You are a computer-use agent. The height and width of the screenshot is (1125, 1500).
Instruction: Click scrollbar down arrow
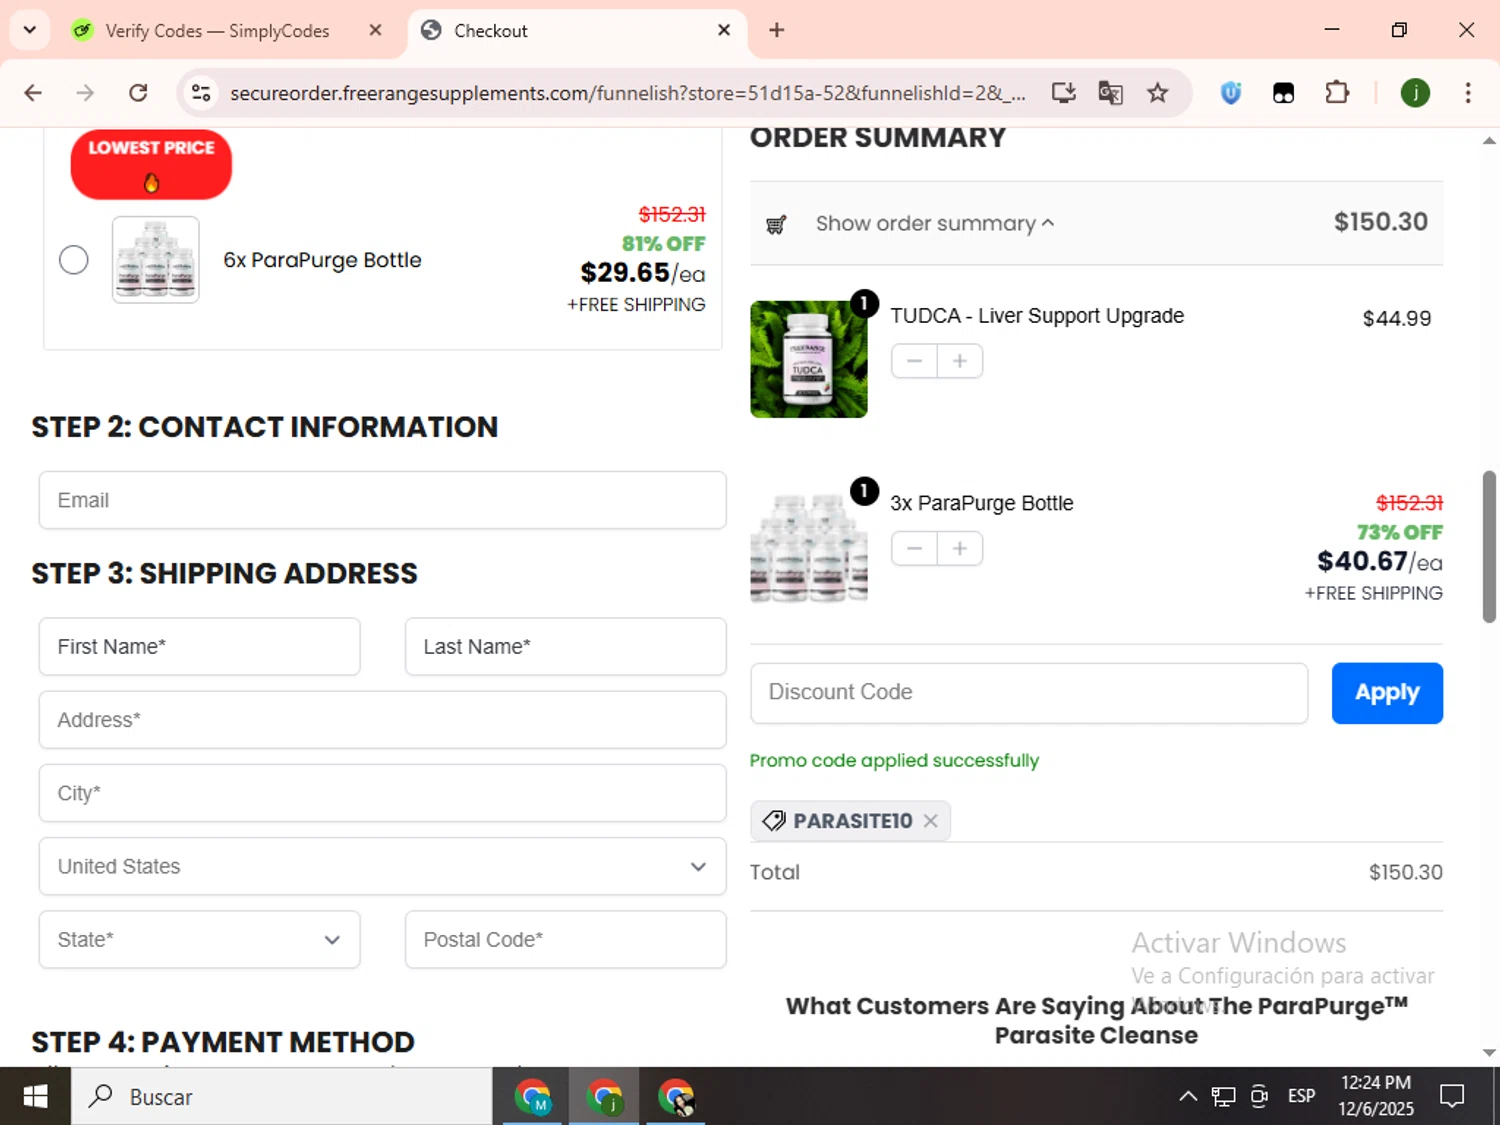tap(1489, 1052)
